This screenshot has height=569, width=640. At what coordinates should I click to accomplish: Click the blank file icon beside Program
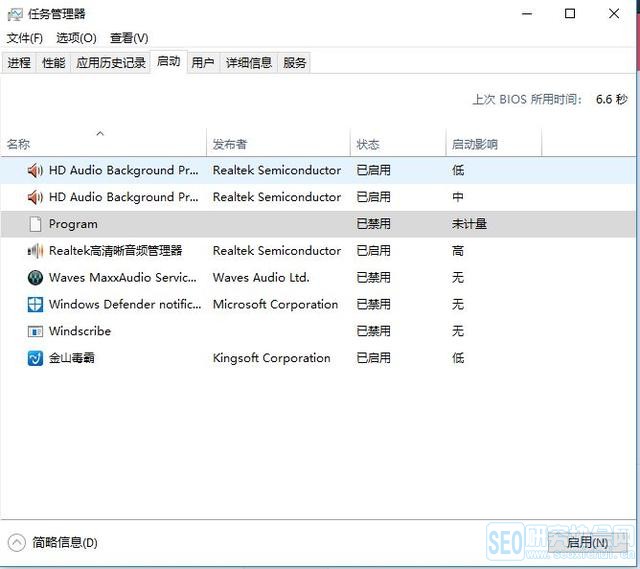[35, 224]
